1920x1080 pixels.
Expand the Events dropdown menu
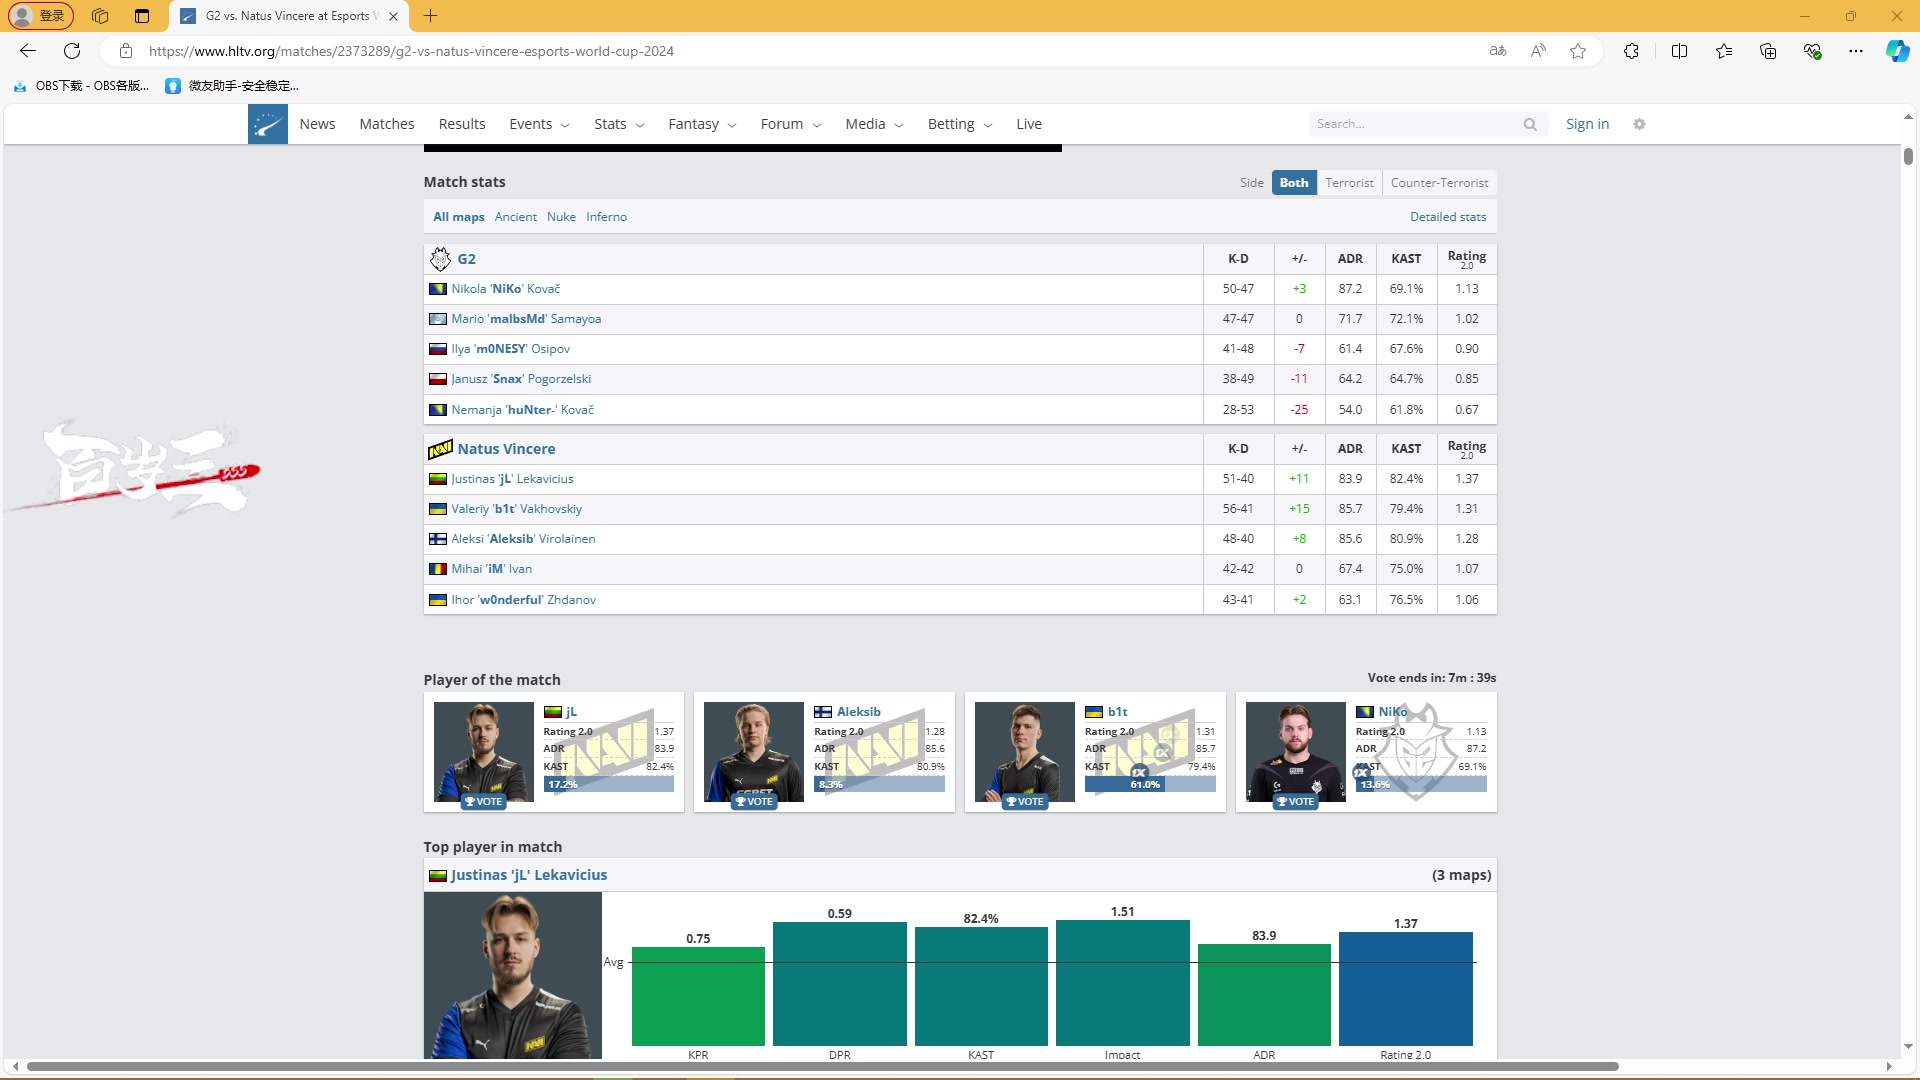539,124
